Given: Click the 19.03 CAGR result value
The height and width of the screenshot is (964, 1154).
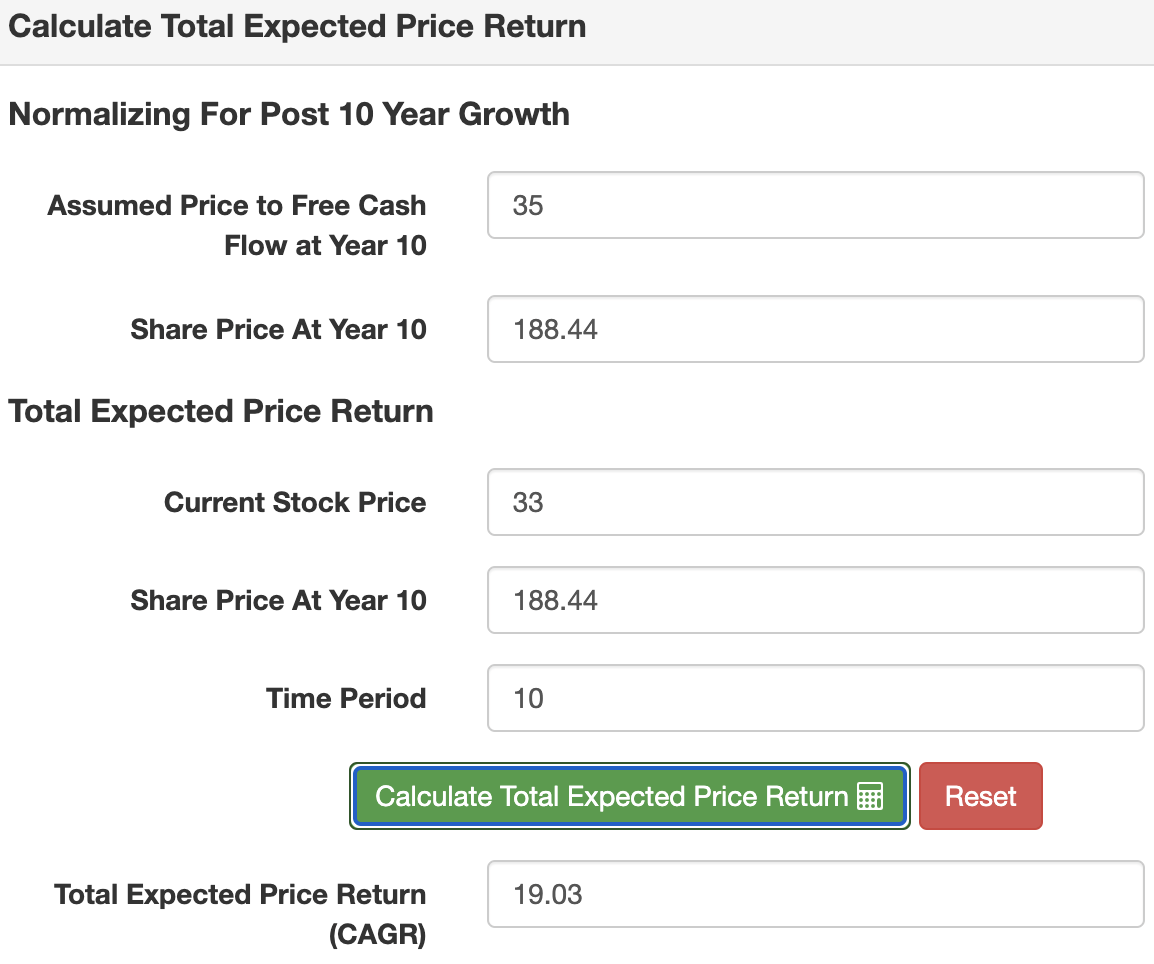Looking at the screenshot, I should 547,894.
